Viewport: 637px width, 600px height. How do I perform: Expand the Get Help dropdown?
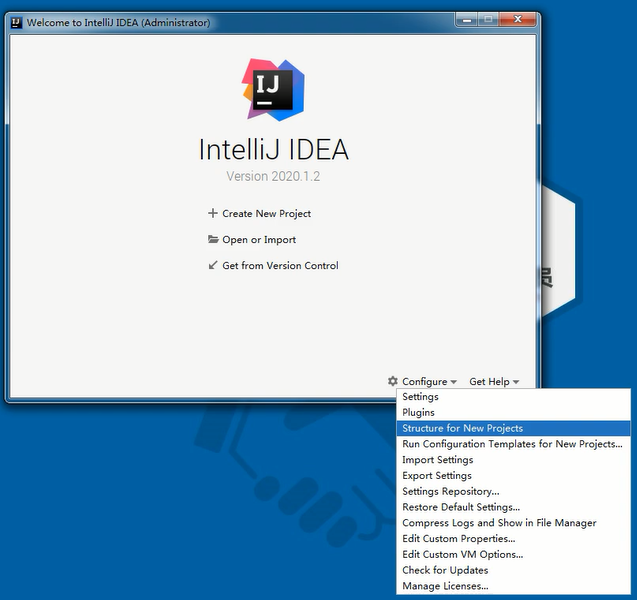coord(494,381)
